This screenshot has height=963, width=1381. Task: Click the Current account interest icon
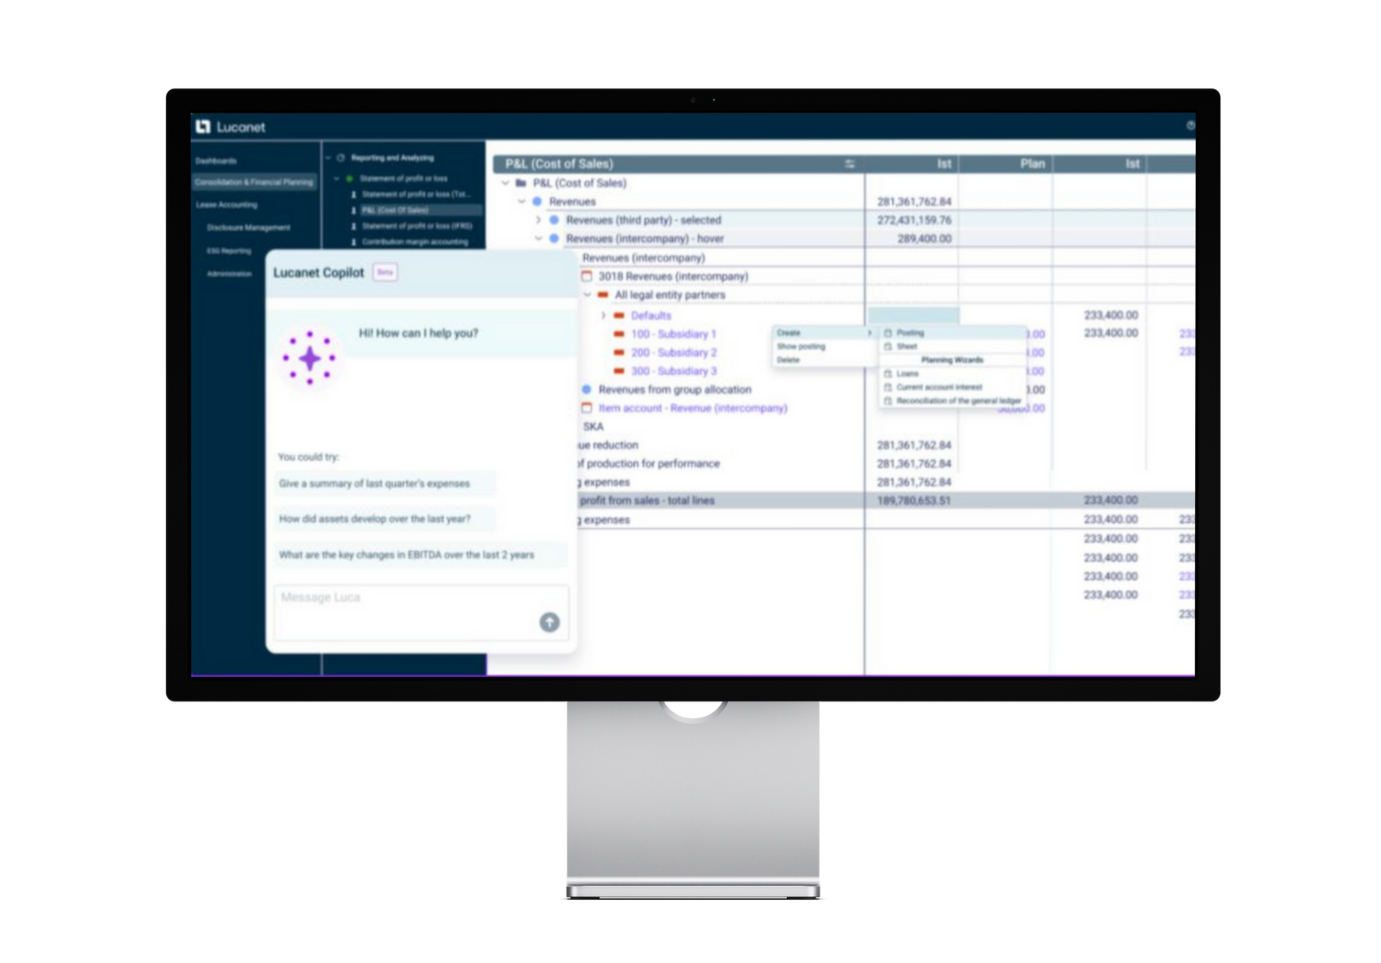click(888, 387)
